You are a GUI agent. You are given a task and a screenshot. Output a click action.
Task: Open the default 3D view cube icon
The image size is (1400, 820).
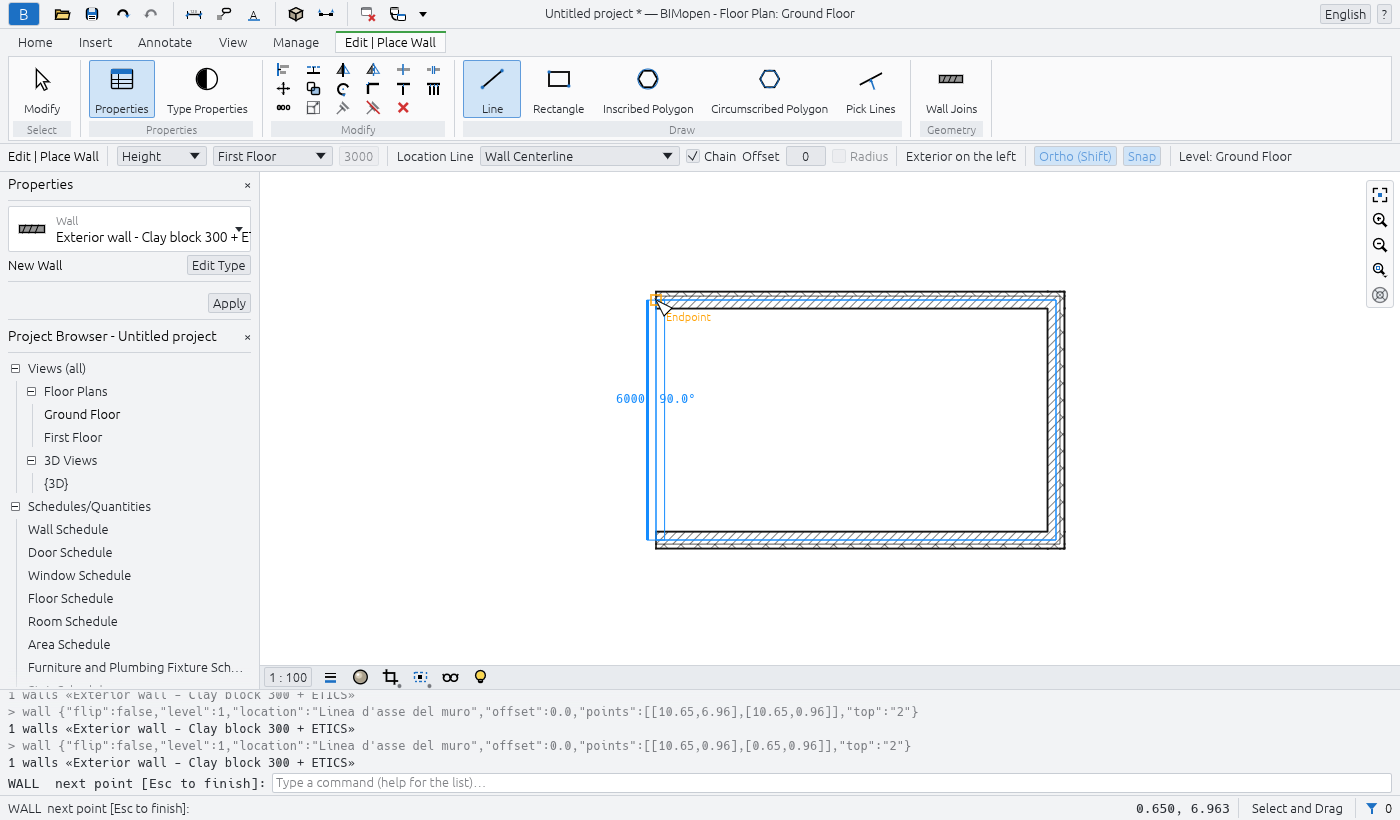(295, 14)
